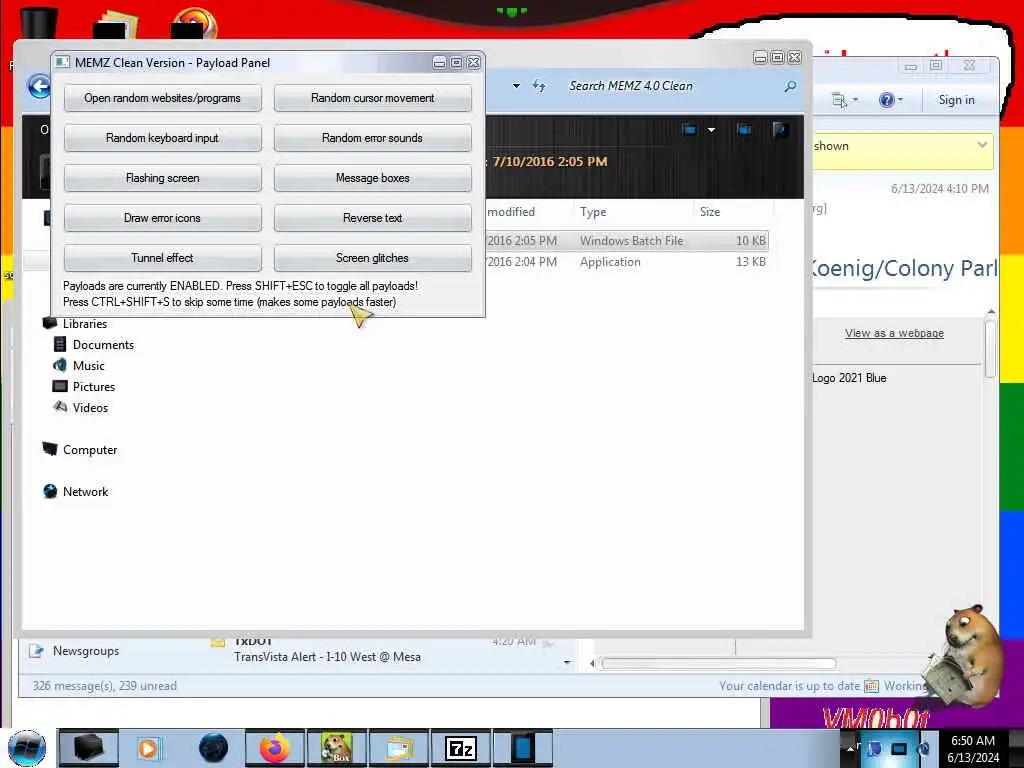This screenshot has width=1024, height=768.
Task: Collapse the yellow info bar chevron
Action: [982, 145]
